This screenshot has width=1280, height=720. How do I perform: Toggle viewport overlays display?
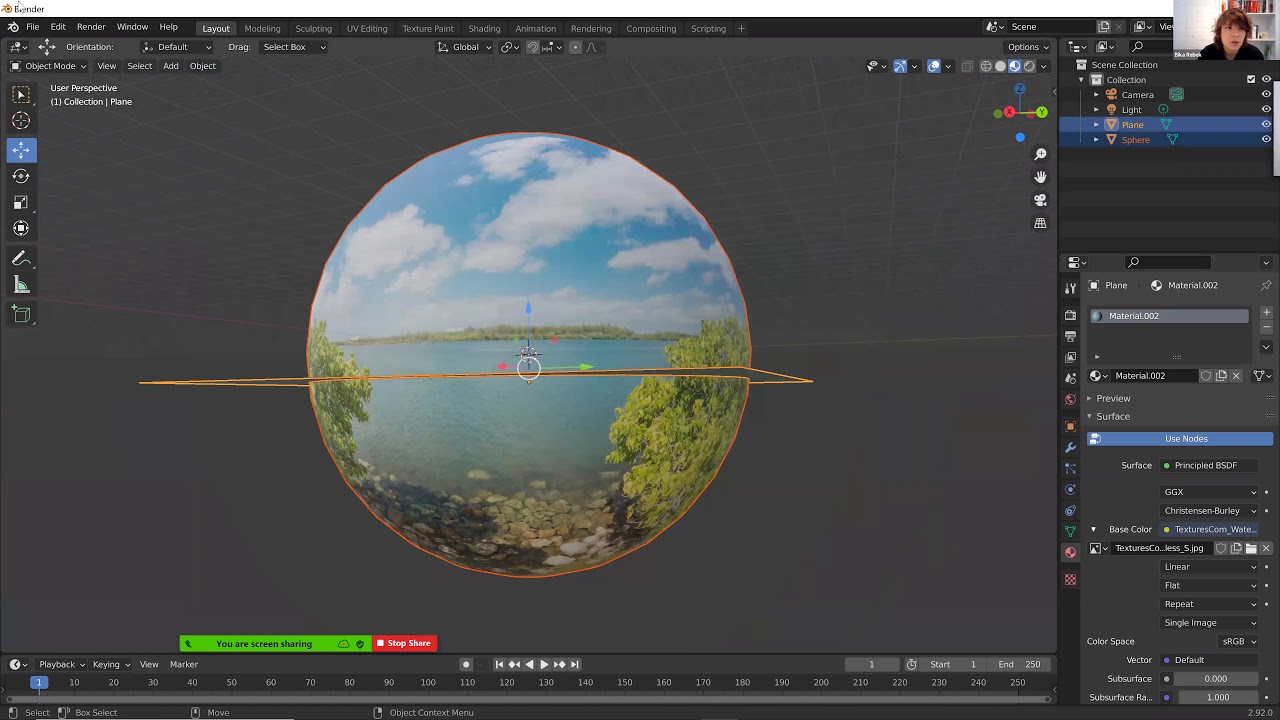click(934, 66)
